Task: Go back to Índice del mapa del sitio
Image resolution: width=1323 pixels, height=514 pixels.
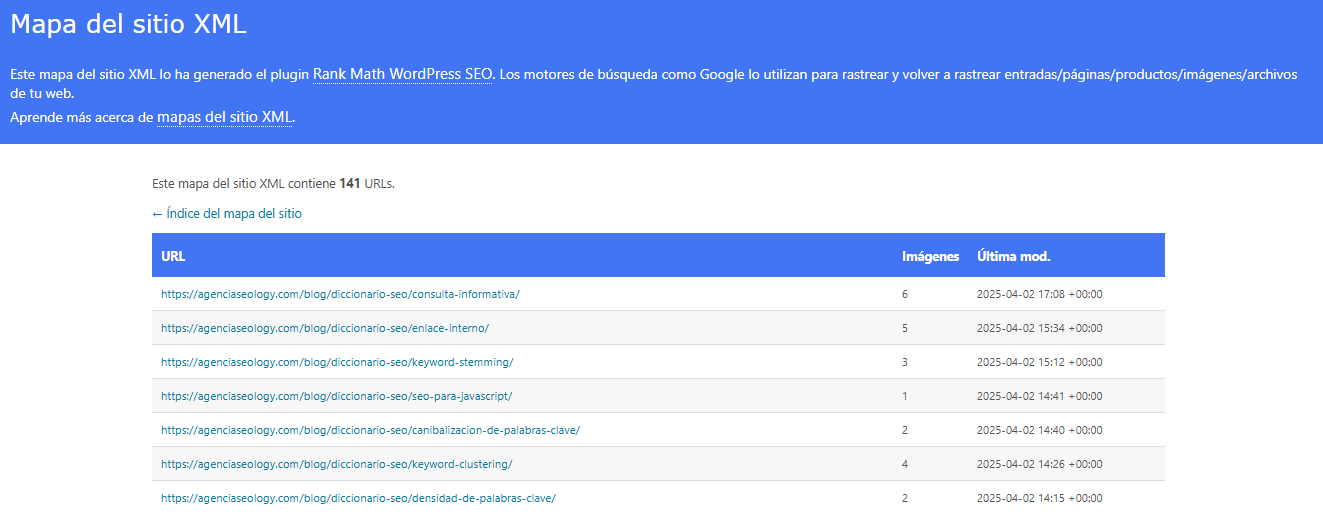Action: (227, 214)
